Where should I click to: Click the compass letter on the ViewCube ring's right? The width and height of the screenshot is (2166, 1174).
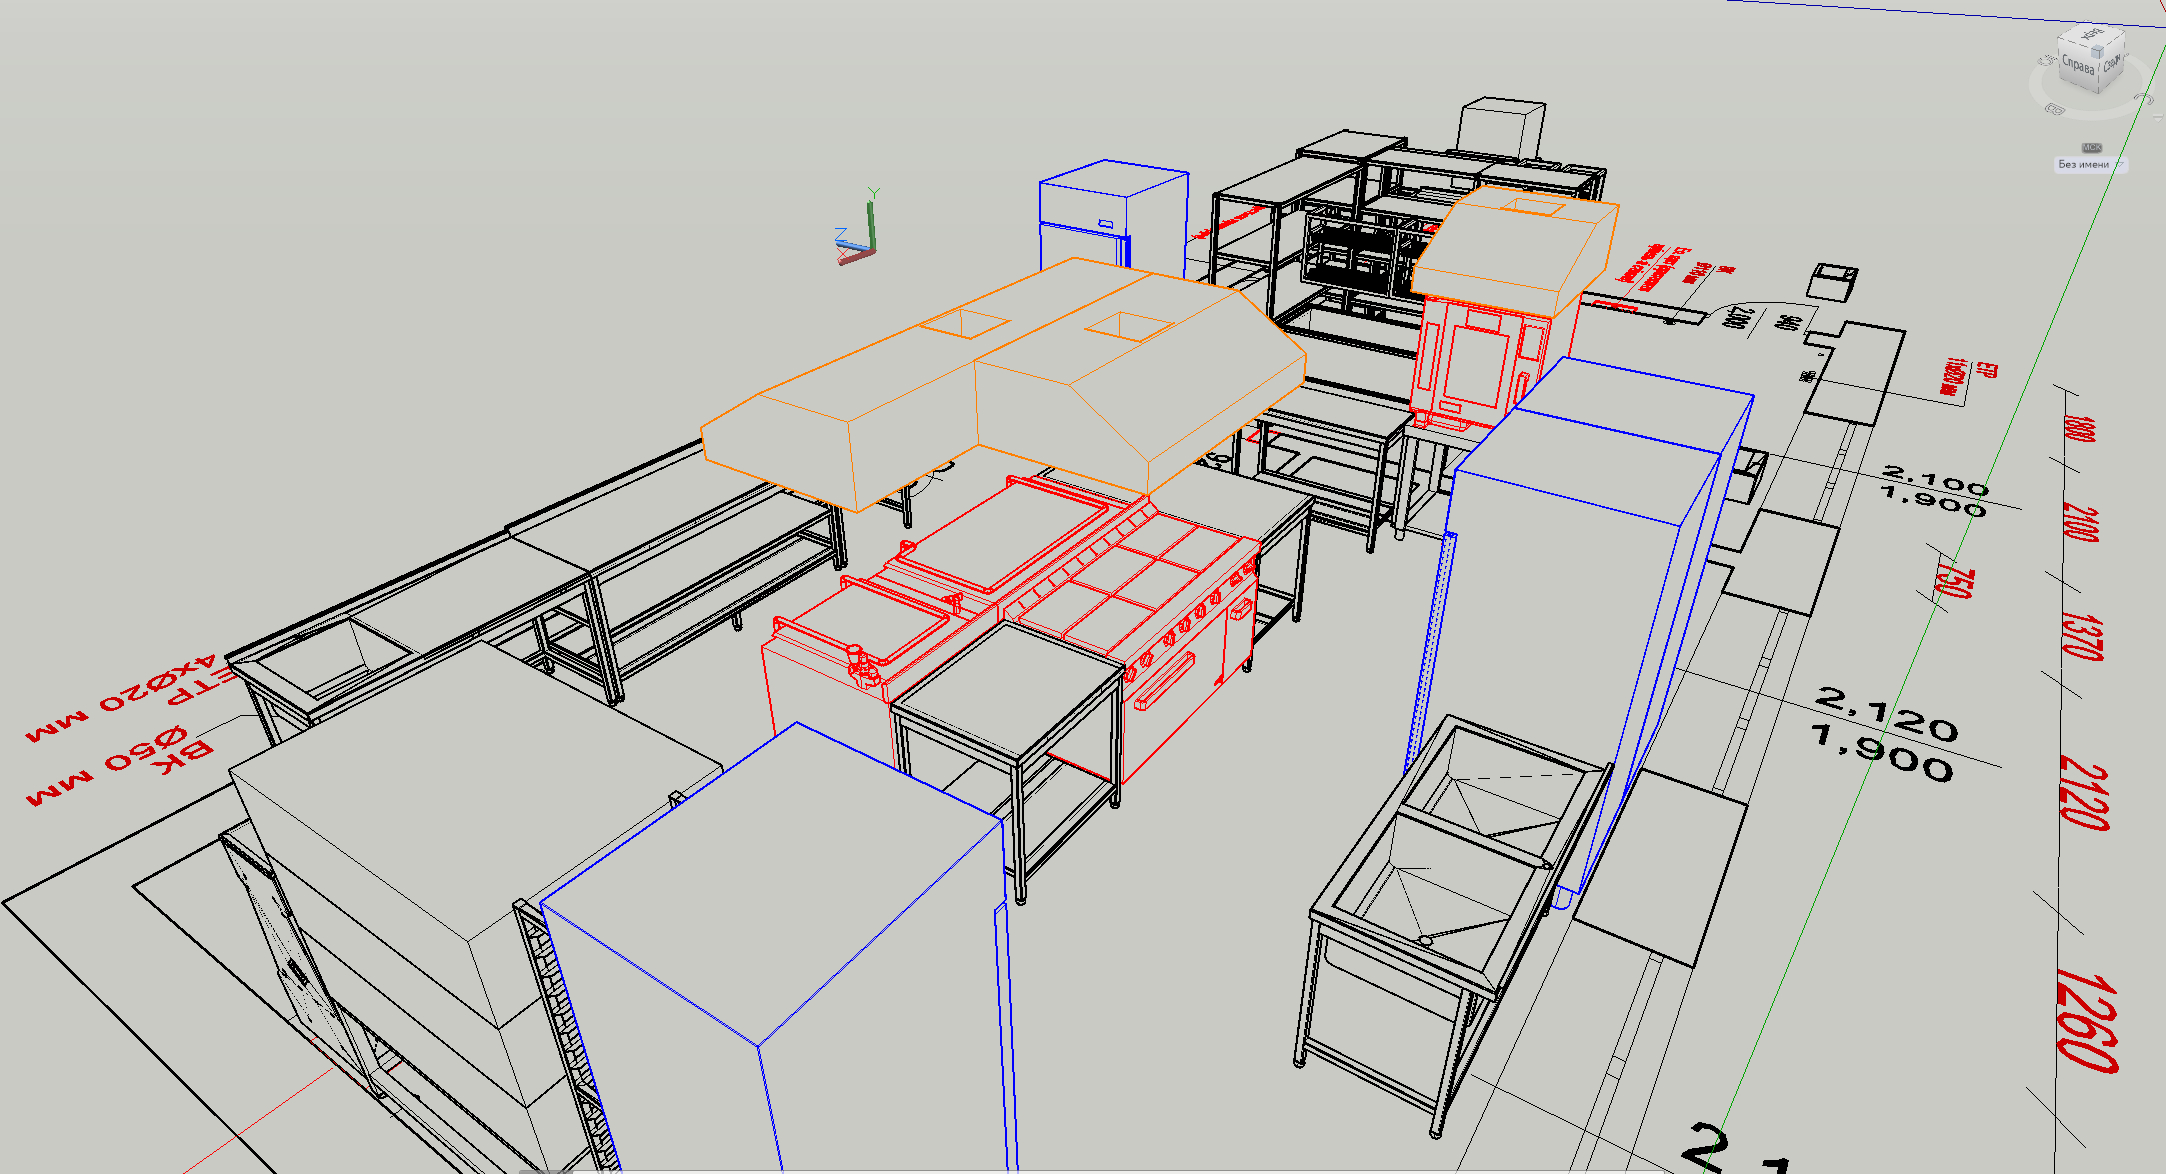point(2145,98)
